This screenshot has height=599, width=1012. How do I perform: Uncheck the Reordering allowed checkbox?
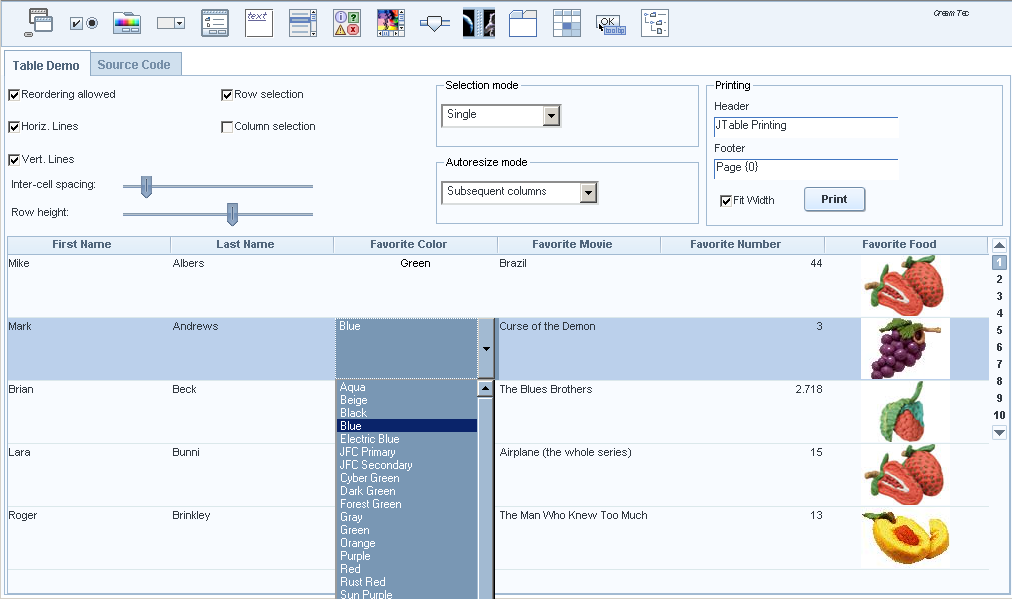click(x=14, y=95)
